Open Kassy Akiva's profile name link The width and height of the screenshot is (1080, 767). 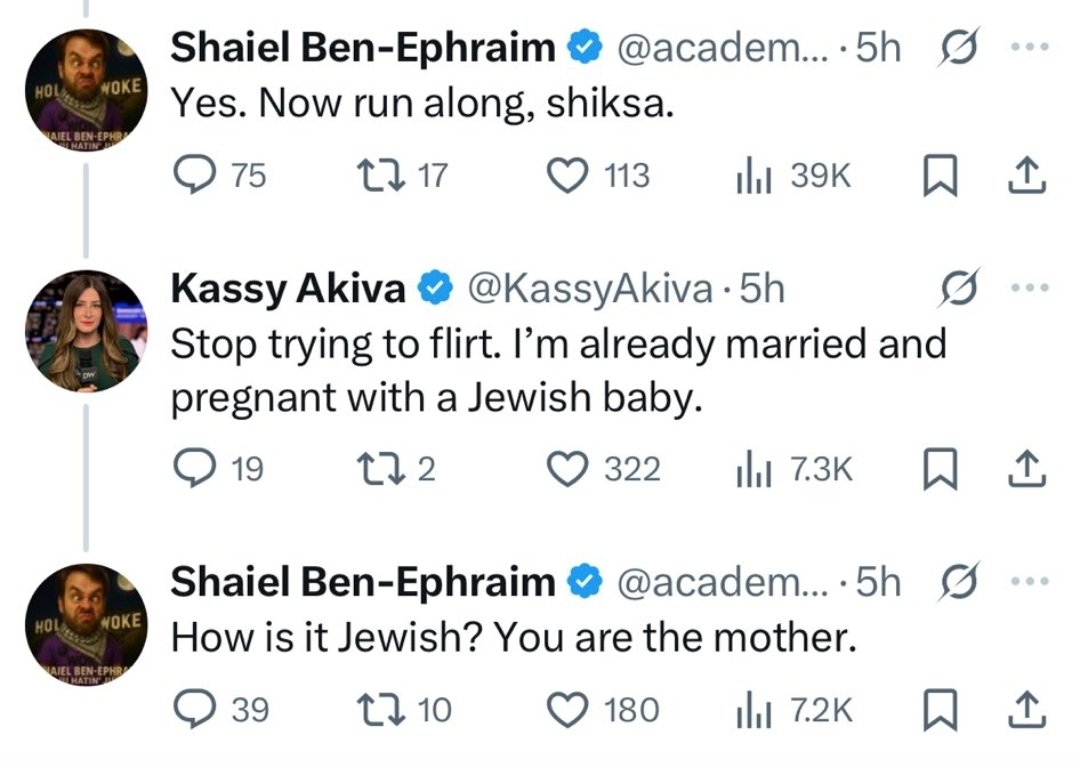[288, 289]
